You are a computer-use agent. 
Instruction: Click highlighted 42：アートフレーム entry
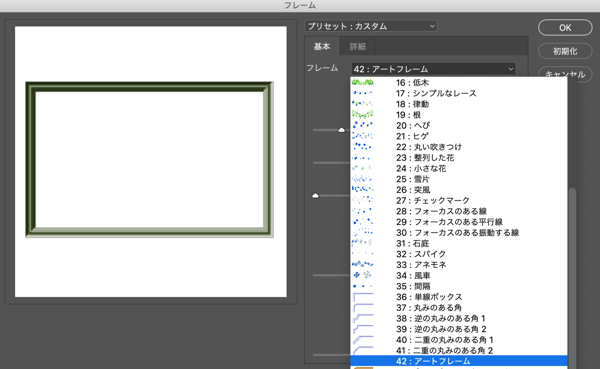click(x=458, y=361)
